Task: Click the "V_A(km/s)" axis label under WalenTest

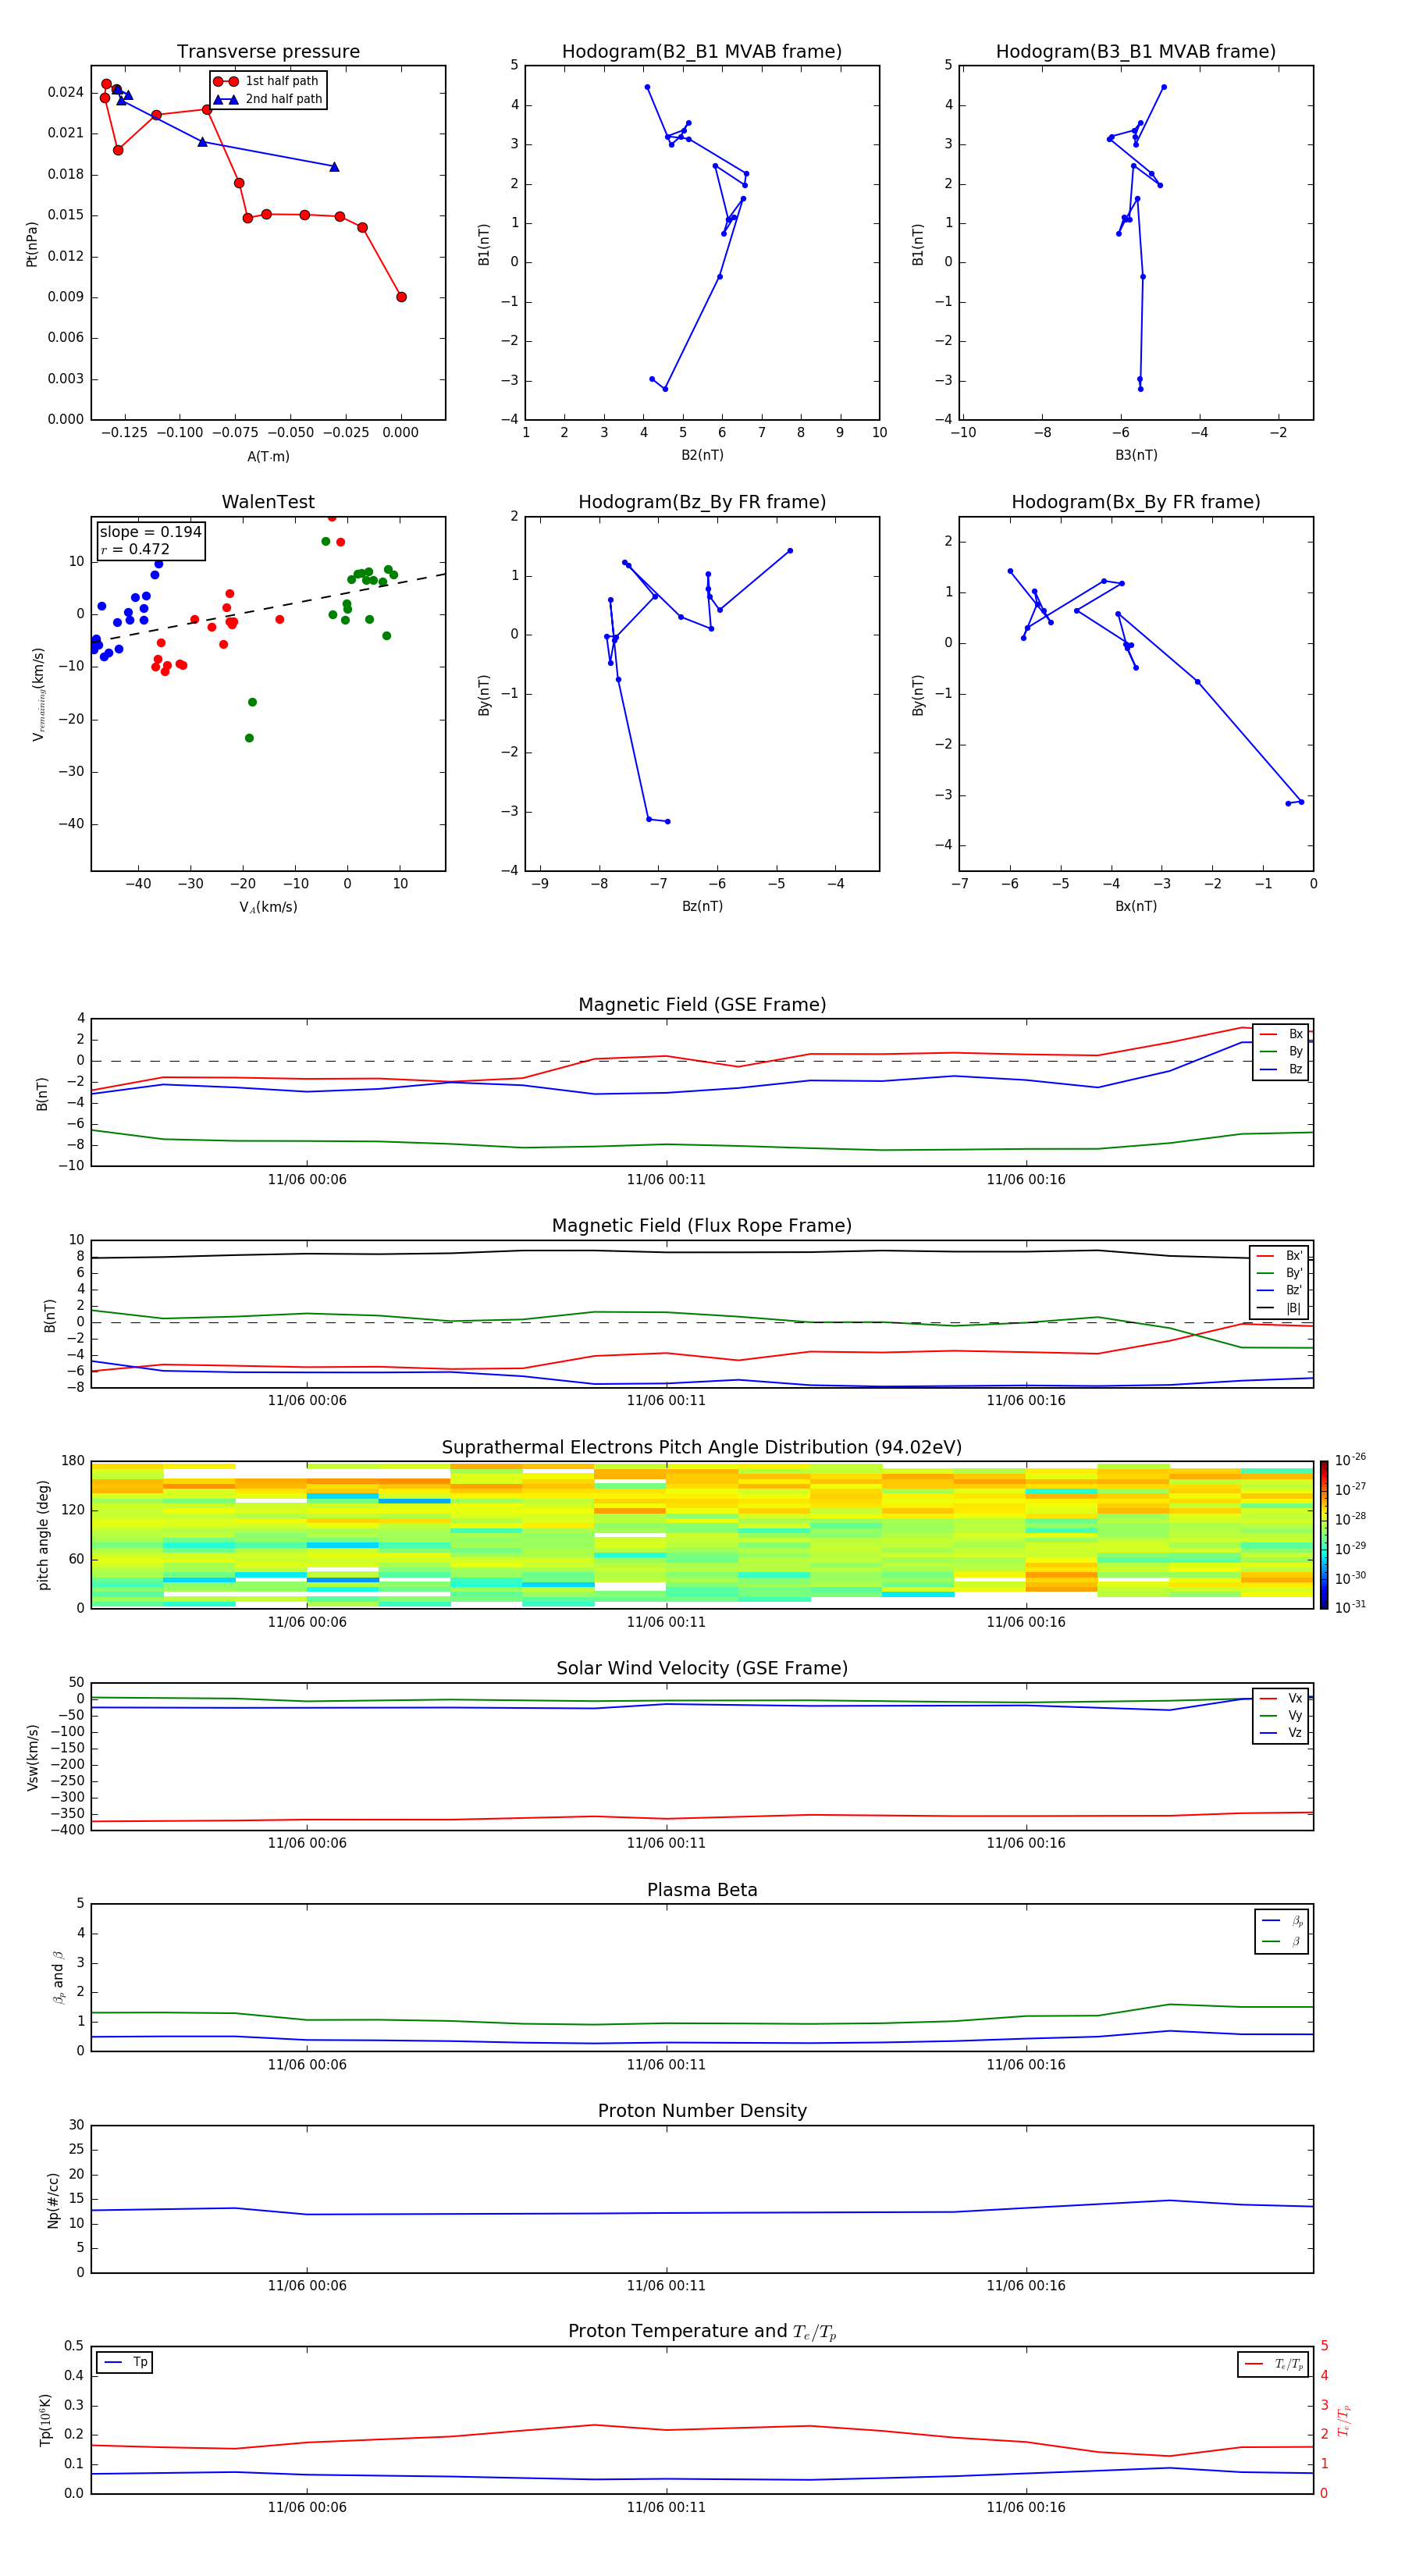Action: [268, 907]
